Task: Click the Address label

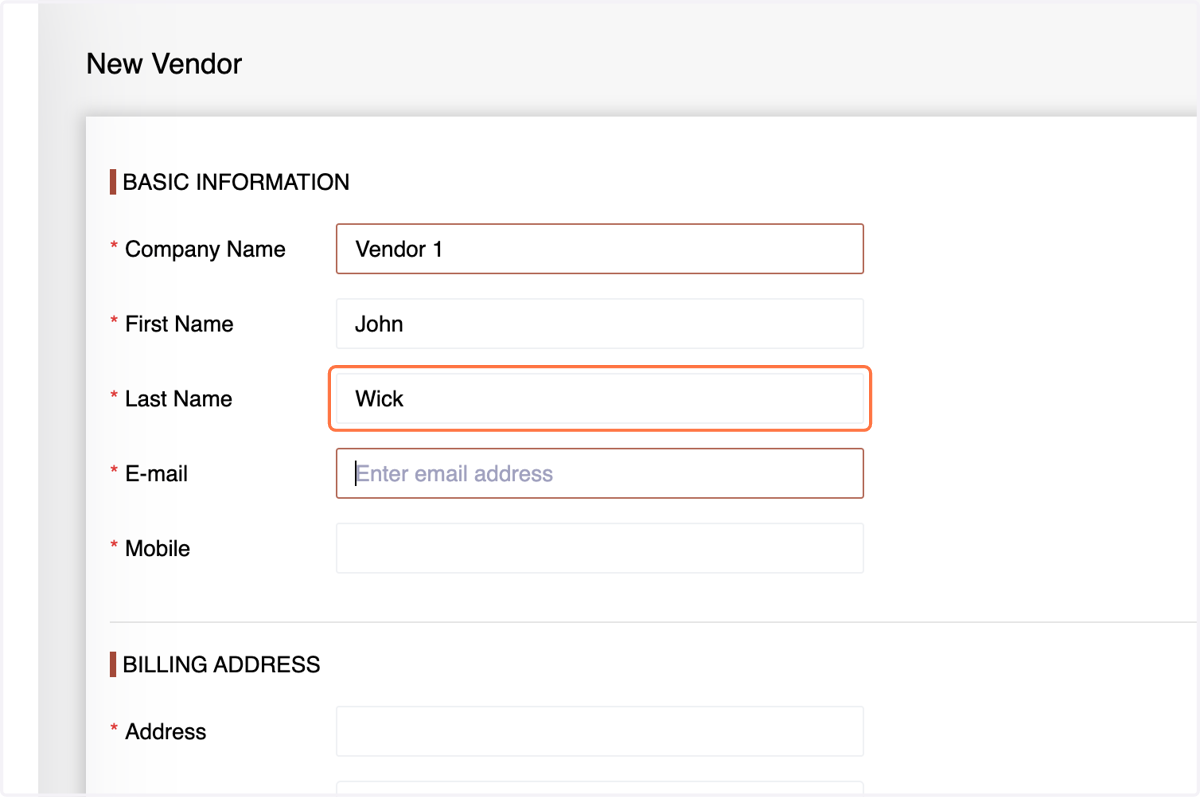Action: point(165,732)
